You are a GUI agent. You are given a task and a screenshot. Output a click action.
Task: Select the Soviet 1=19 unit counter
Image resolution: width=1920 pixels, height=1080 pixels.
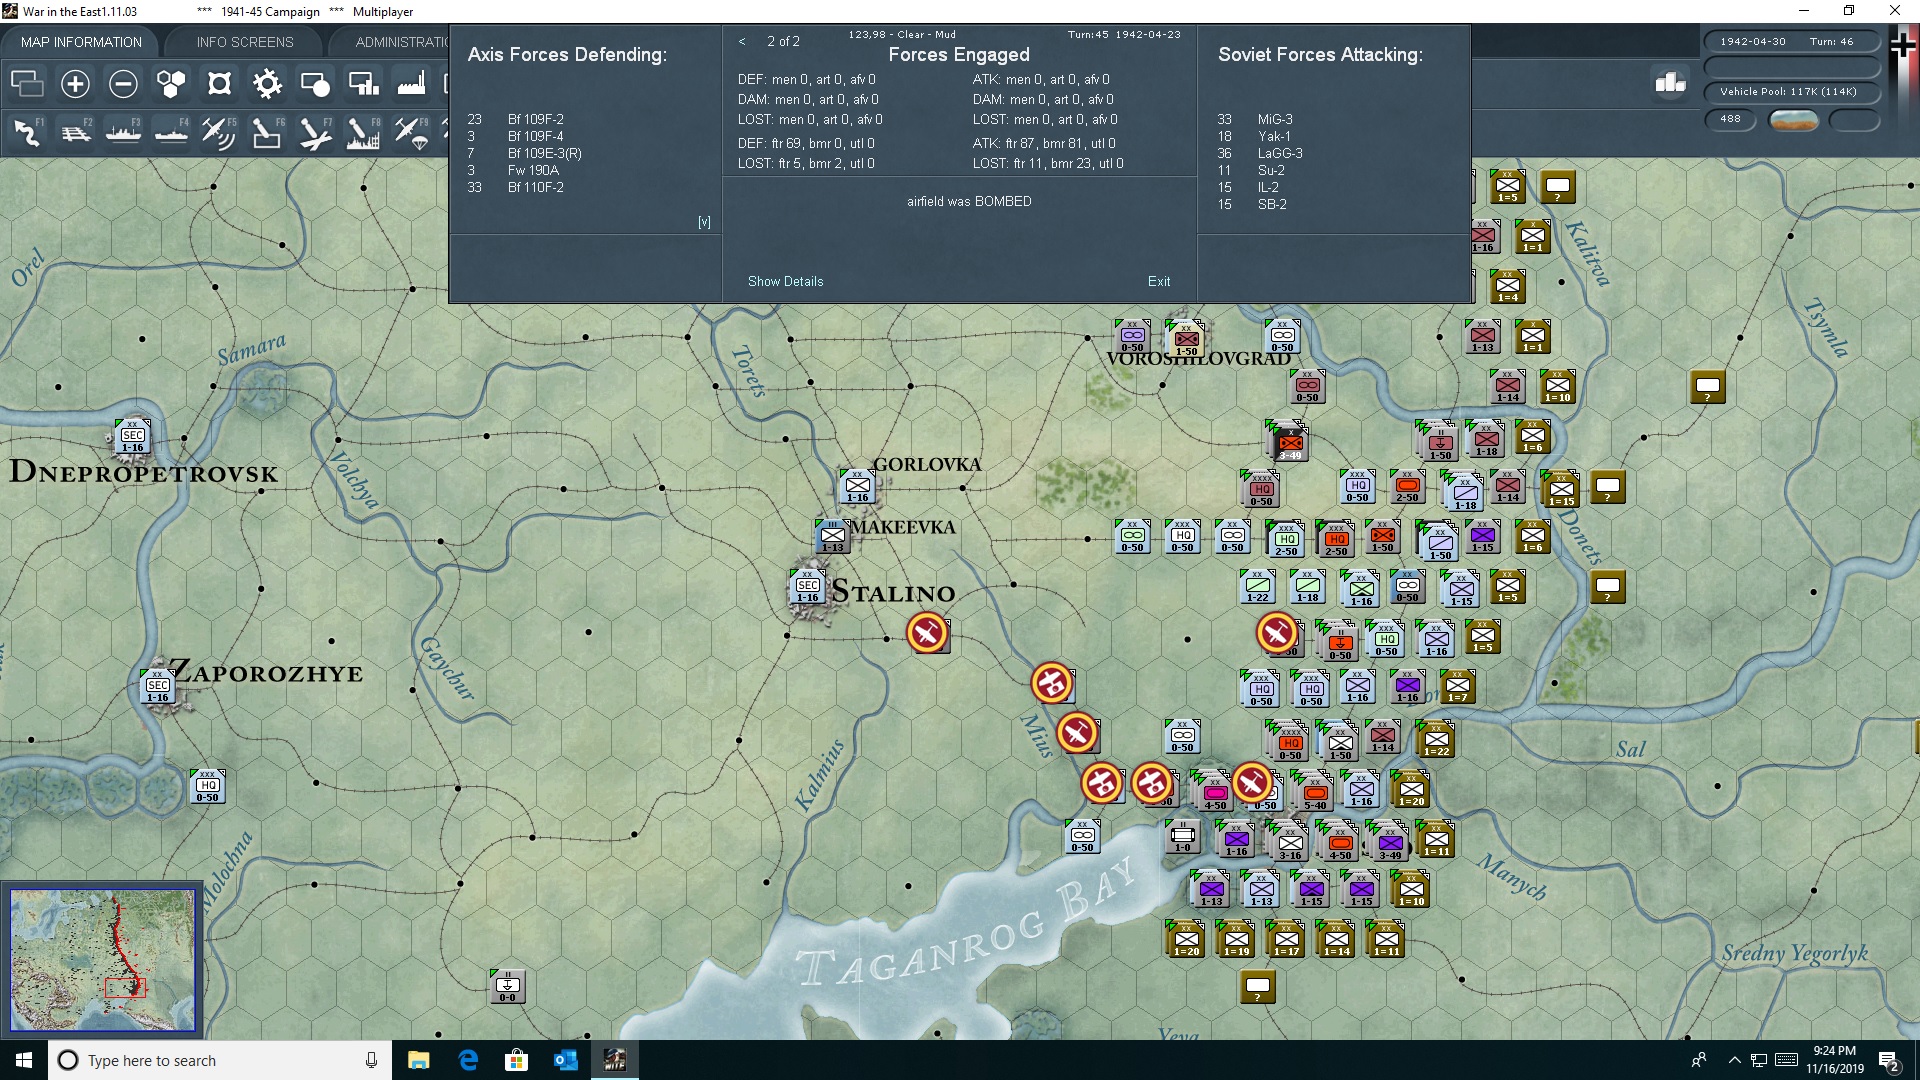click(1236, 940)
